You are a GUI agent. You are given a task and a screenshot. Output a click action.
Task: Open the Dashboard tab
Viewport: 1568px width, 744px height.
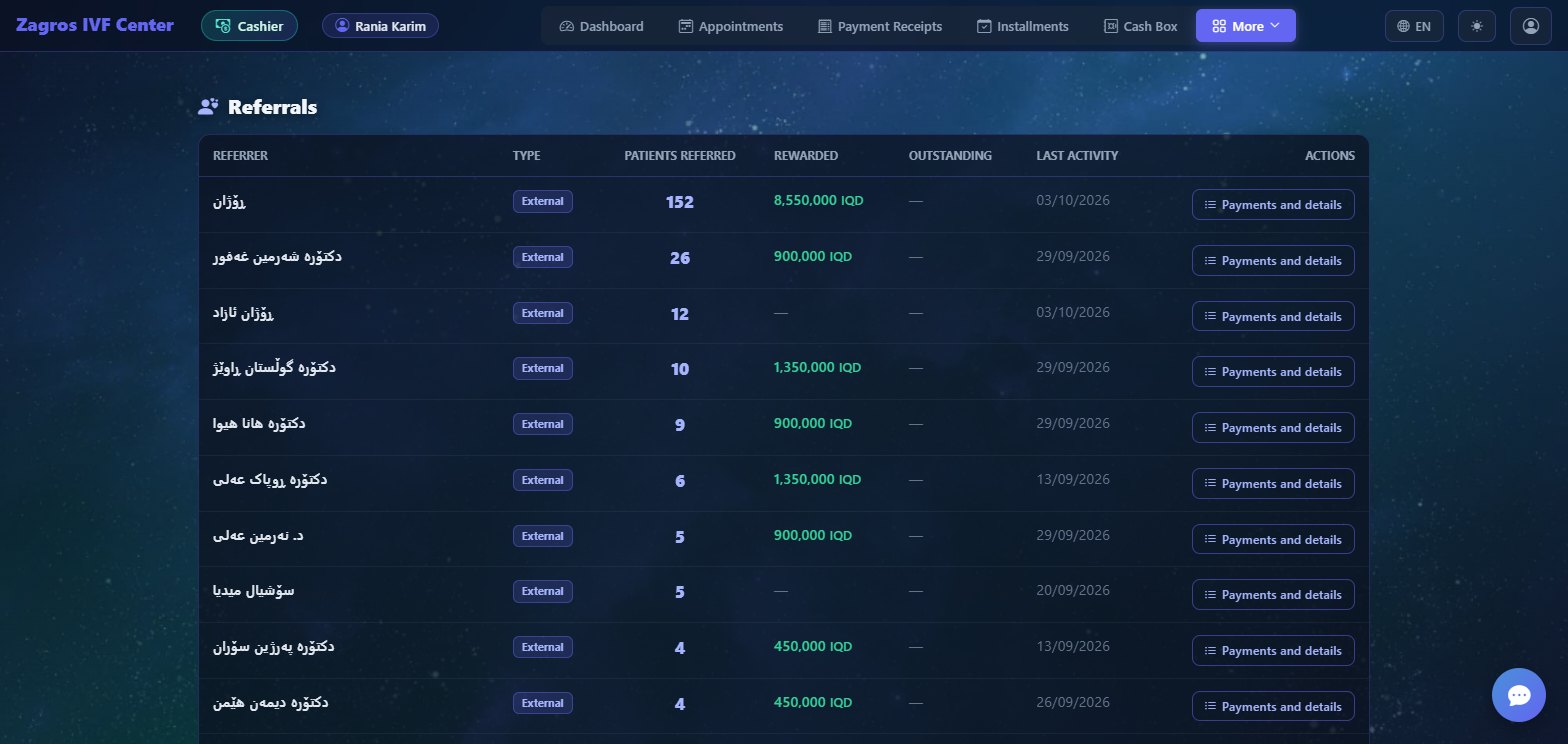click(x=602, y=26)
